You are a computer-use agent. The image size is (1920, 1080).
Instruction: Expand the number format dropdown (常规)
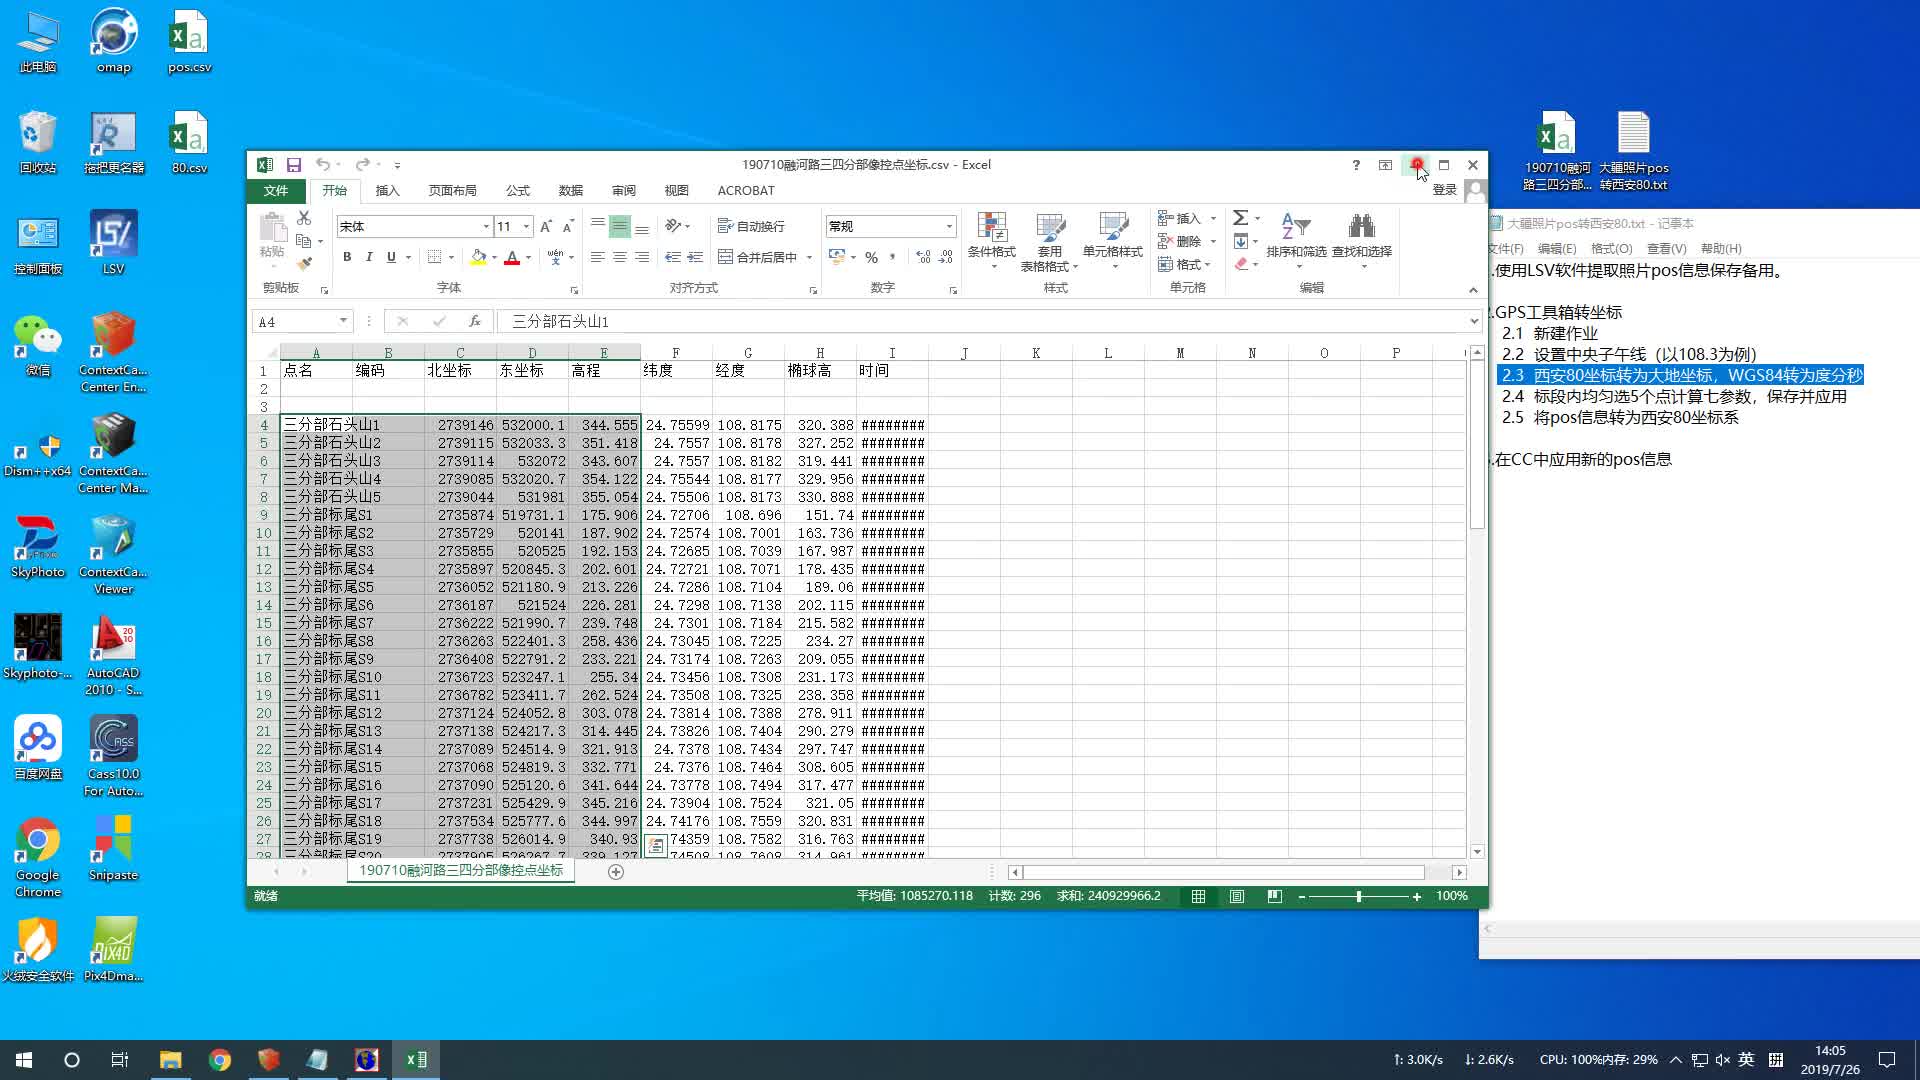(949, 227)
